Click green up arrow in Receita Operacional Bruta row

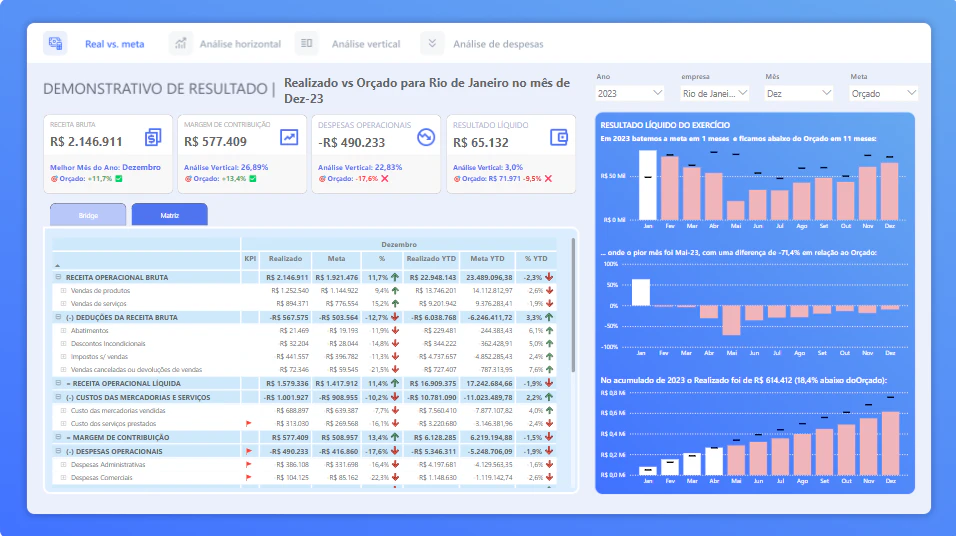tap(395, 277)
